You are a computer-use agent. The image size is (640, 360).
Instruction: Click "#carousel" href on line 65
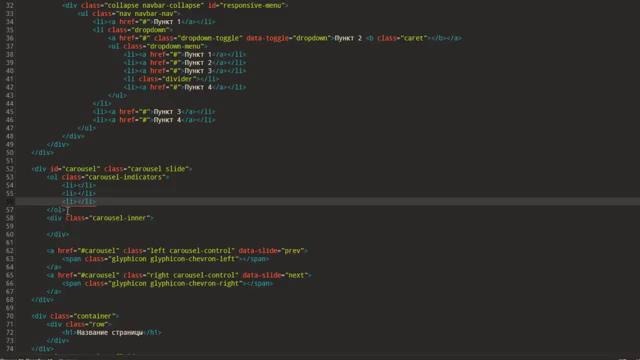pyautogui.click(x=98, y=275)
